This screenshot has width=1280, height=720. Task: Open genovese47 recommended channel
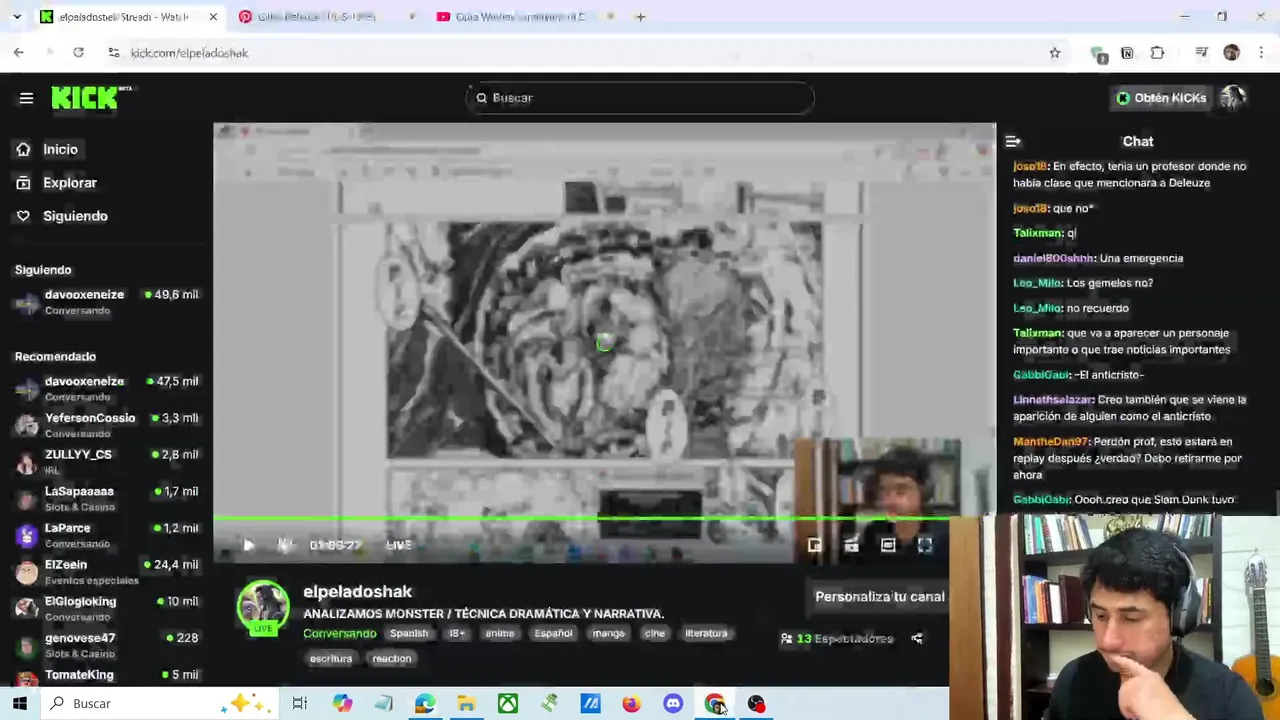(x=106, y=645)
